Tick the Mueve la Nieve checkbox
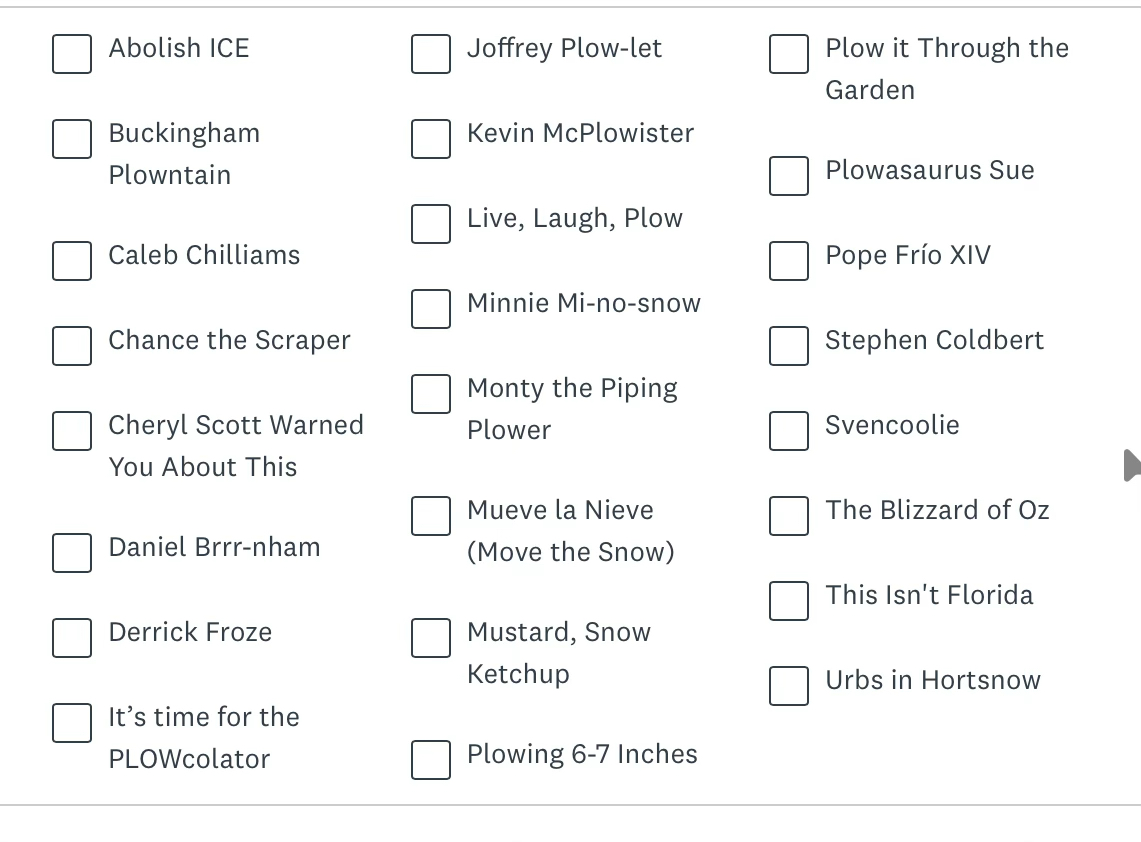 coord(431,516)
